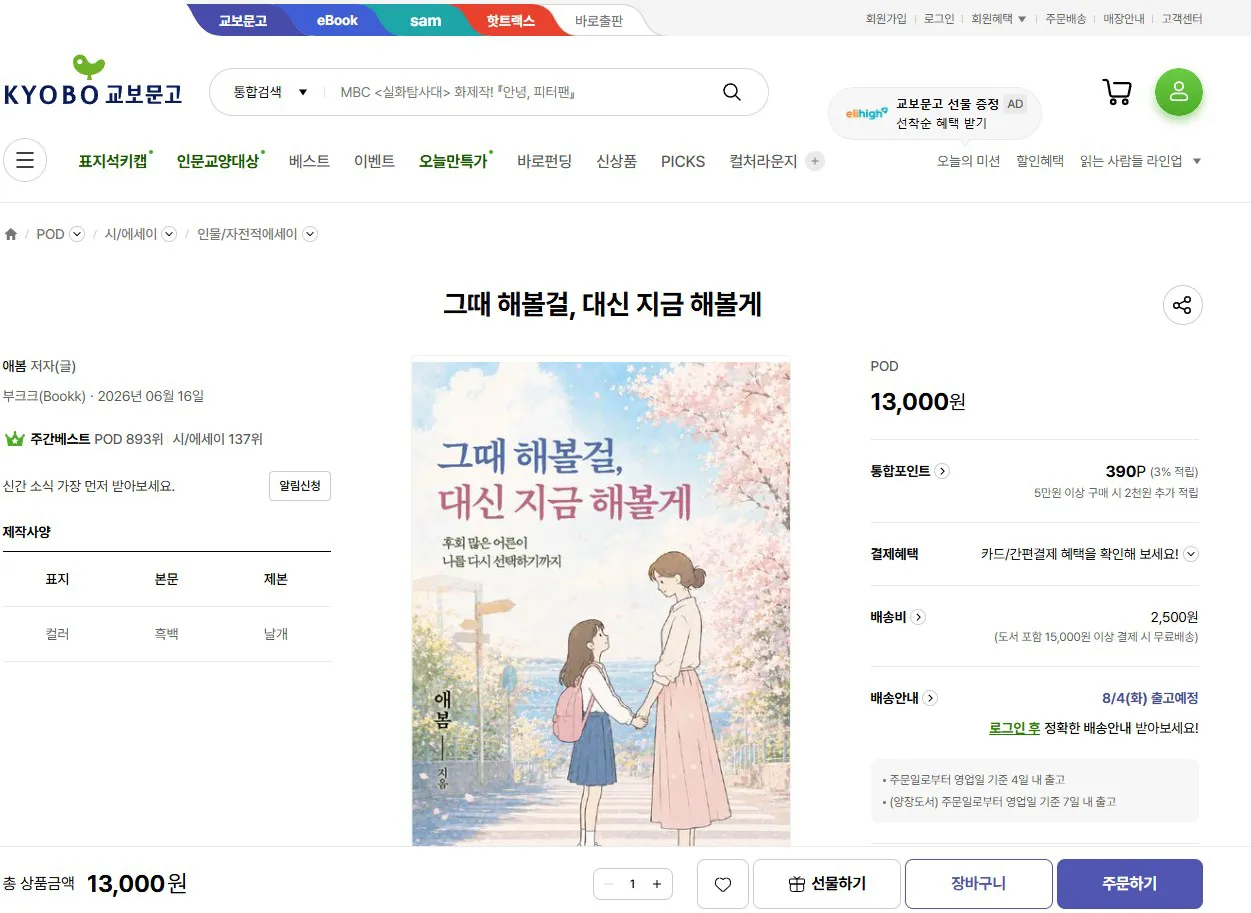Click the 할인혜택 link
Image resolution: width=1251 pixels, height=913 pixels.
[1040, 161]
